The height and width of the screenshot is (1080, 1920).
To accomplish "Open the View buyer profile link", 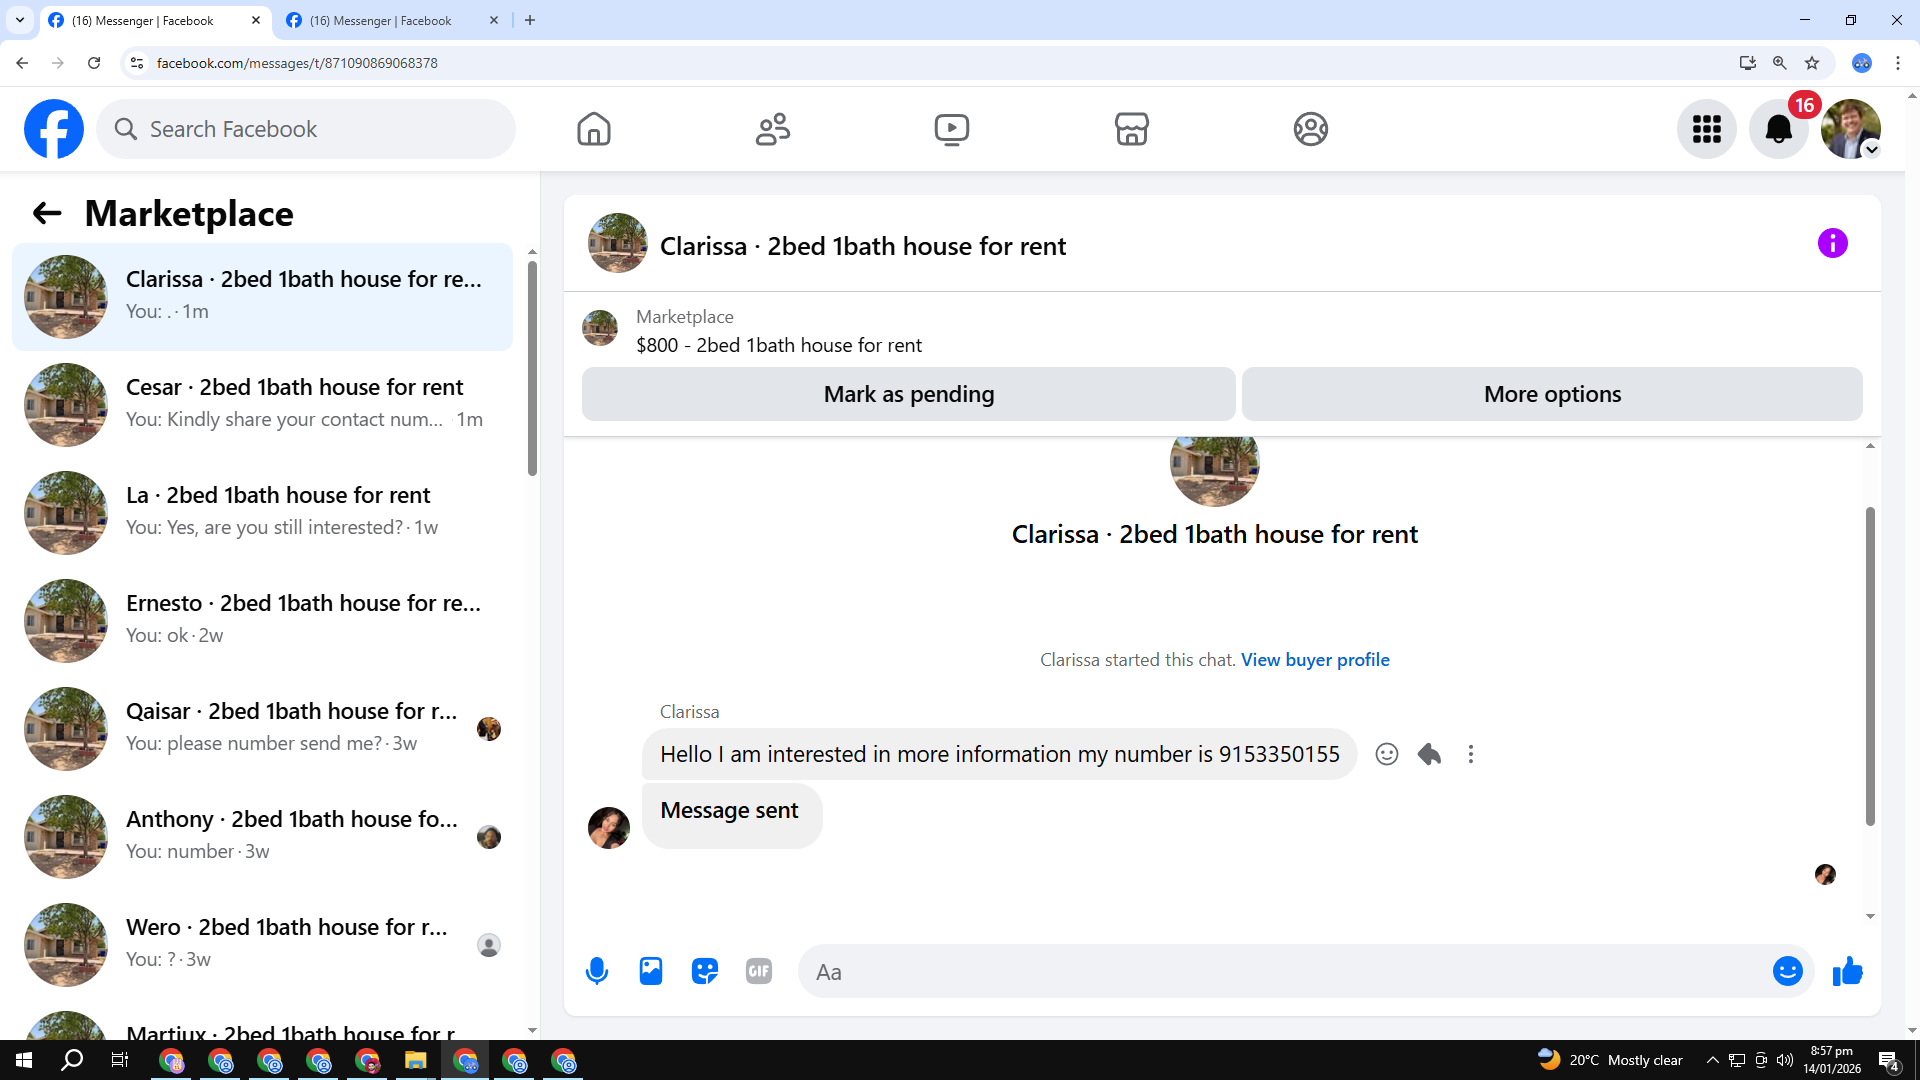I will [x=1315, y=660].
